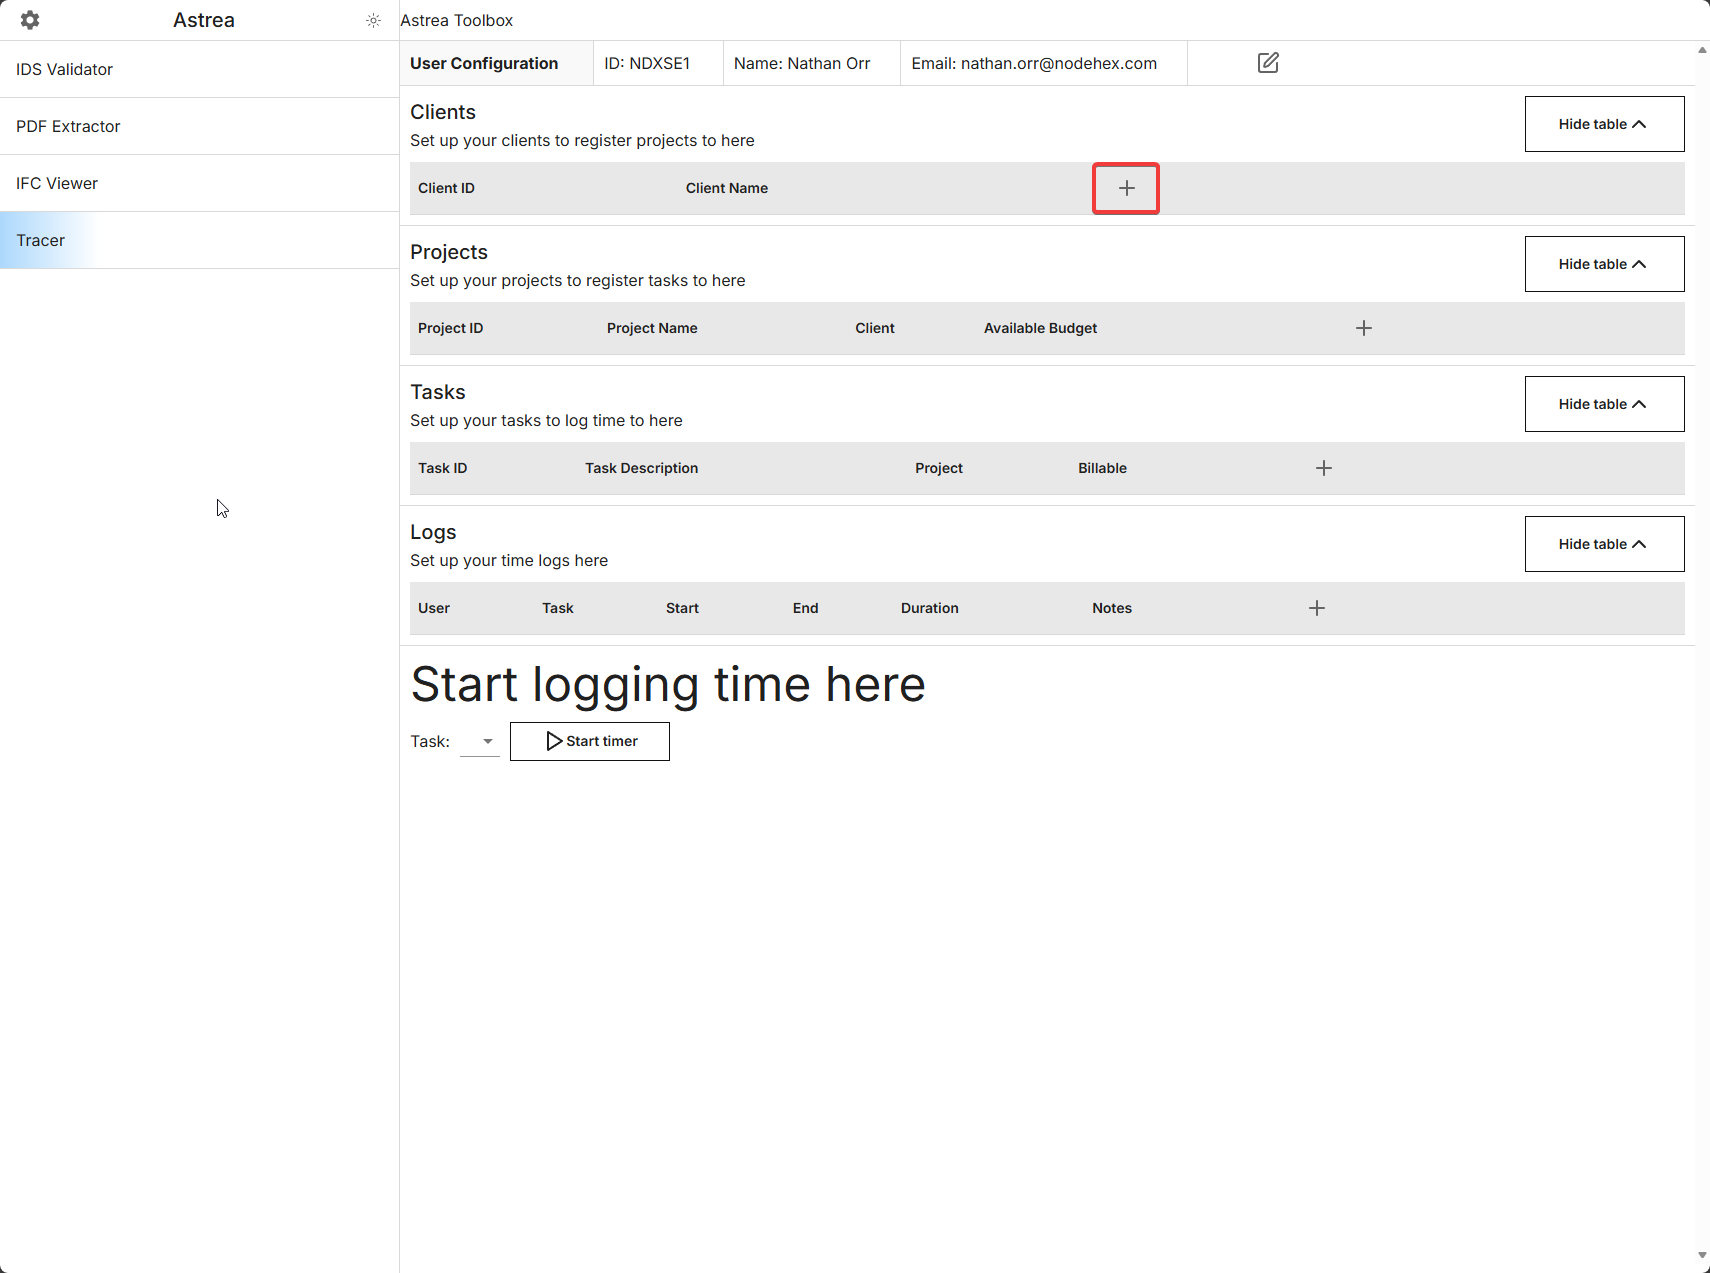Screen dimensions: 1710x1273
Task: Toggle light/dark theme sun icon
Action: [x=373, y=20]
